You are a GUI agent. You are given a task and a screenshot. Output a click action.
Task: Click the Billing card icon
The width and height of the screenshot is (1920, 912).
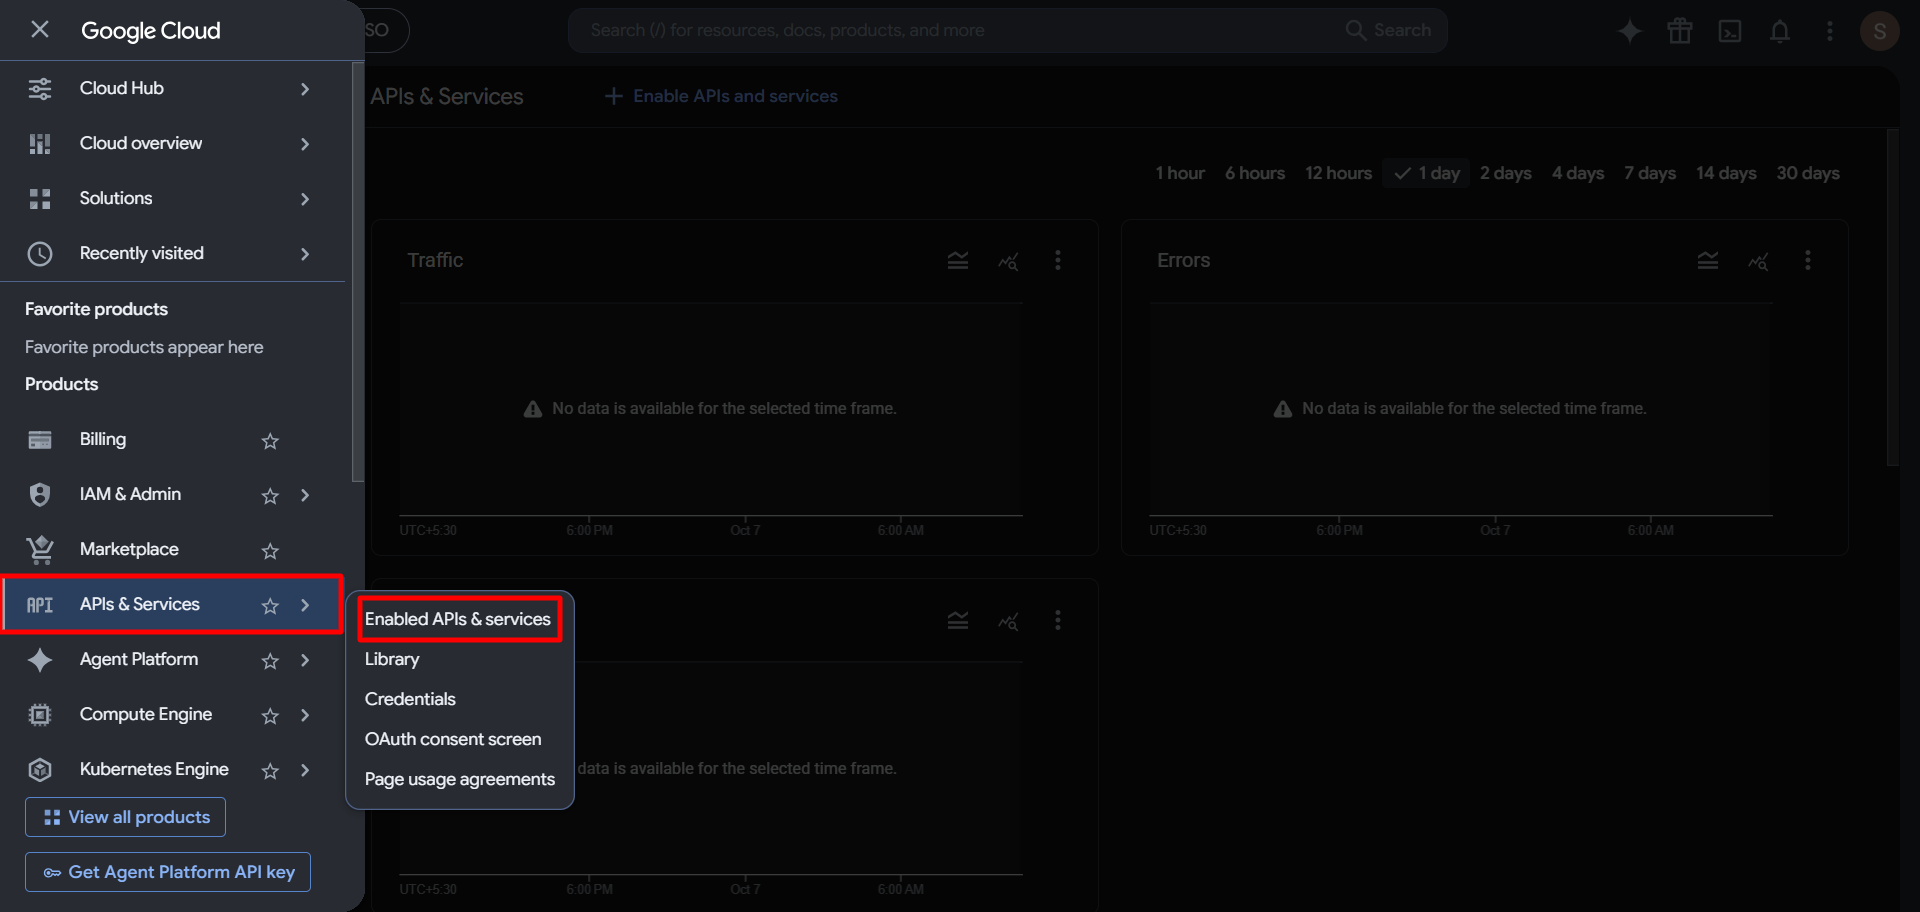tap(40, 440)
